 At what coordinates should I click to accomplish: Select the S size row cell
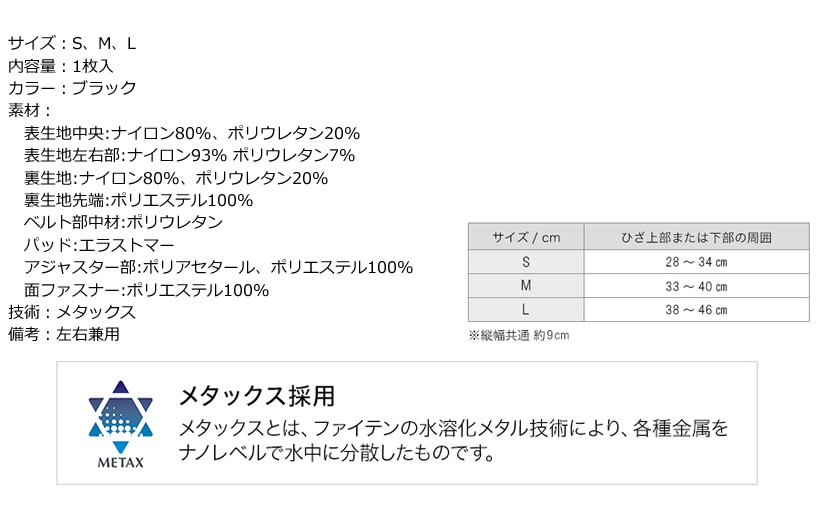pyautogui.click(x=526, y=262)
